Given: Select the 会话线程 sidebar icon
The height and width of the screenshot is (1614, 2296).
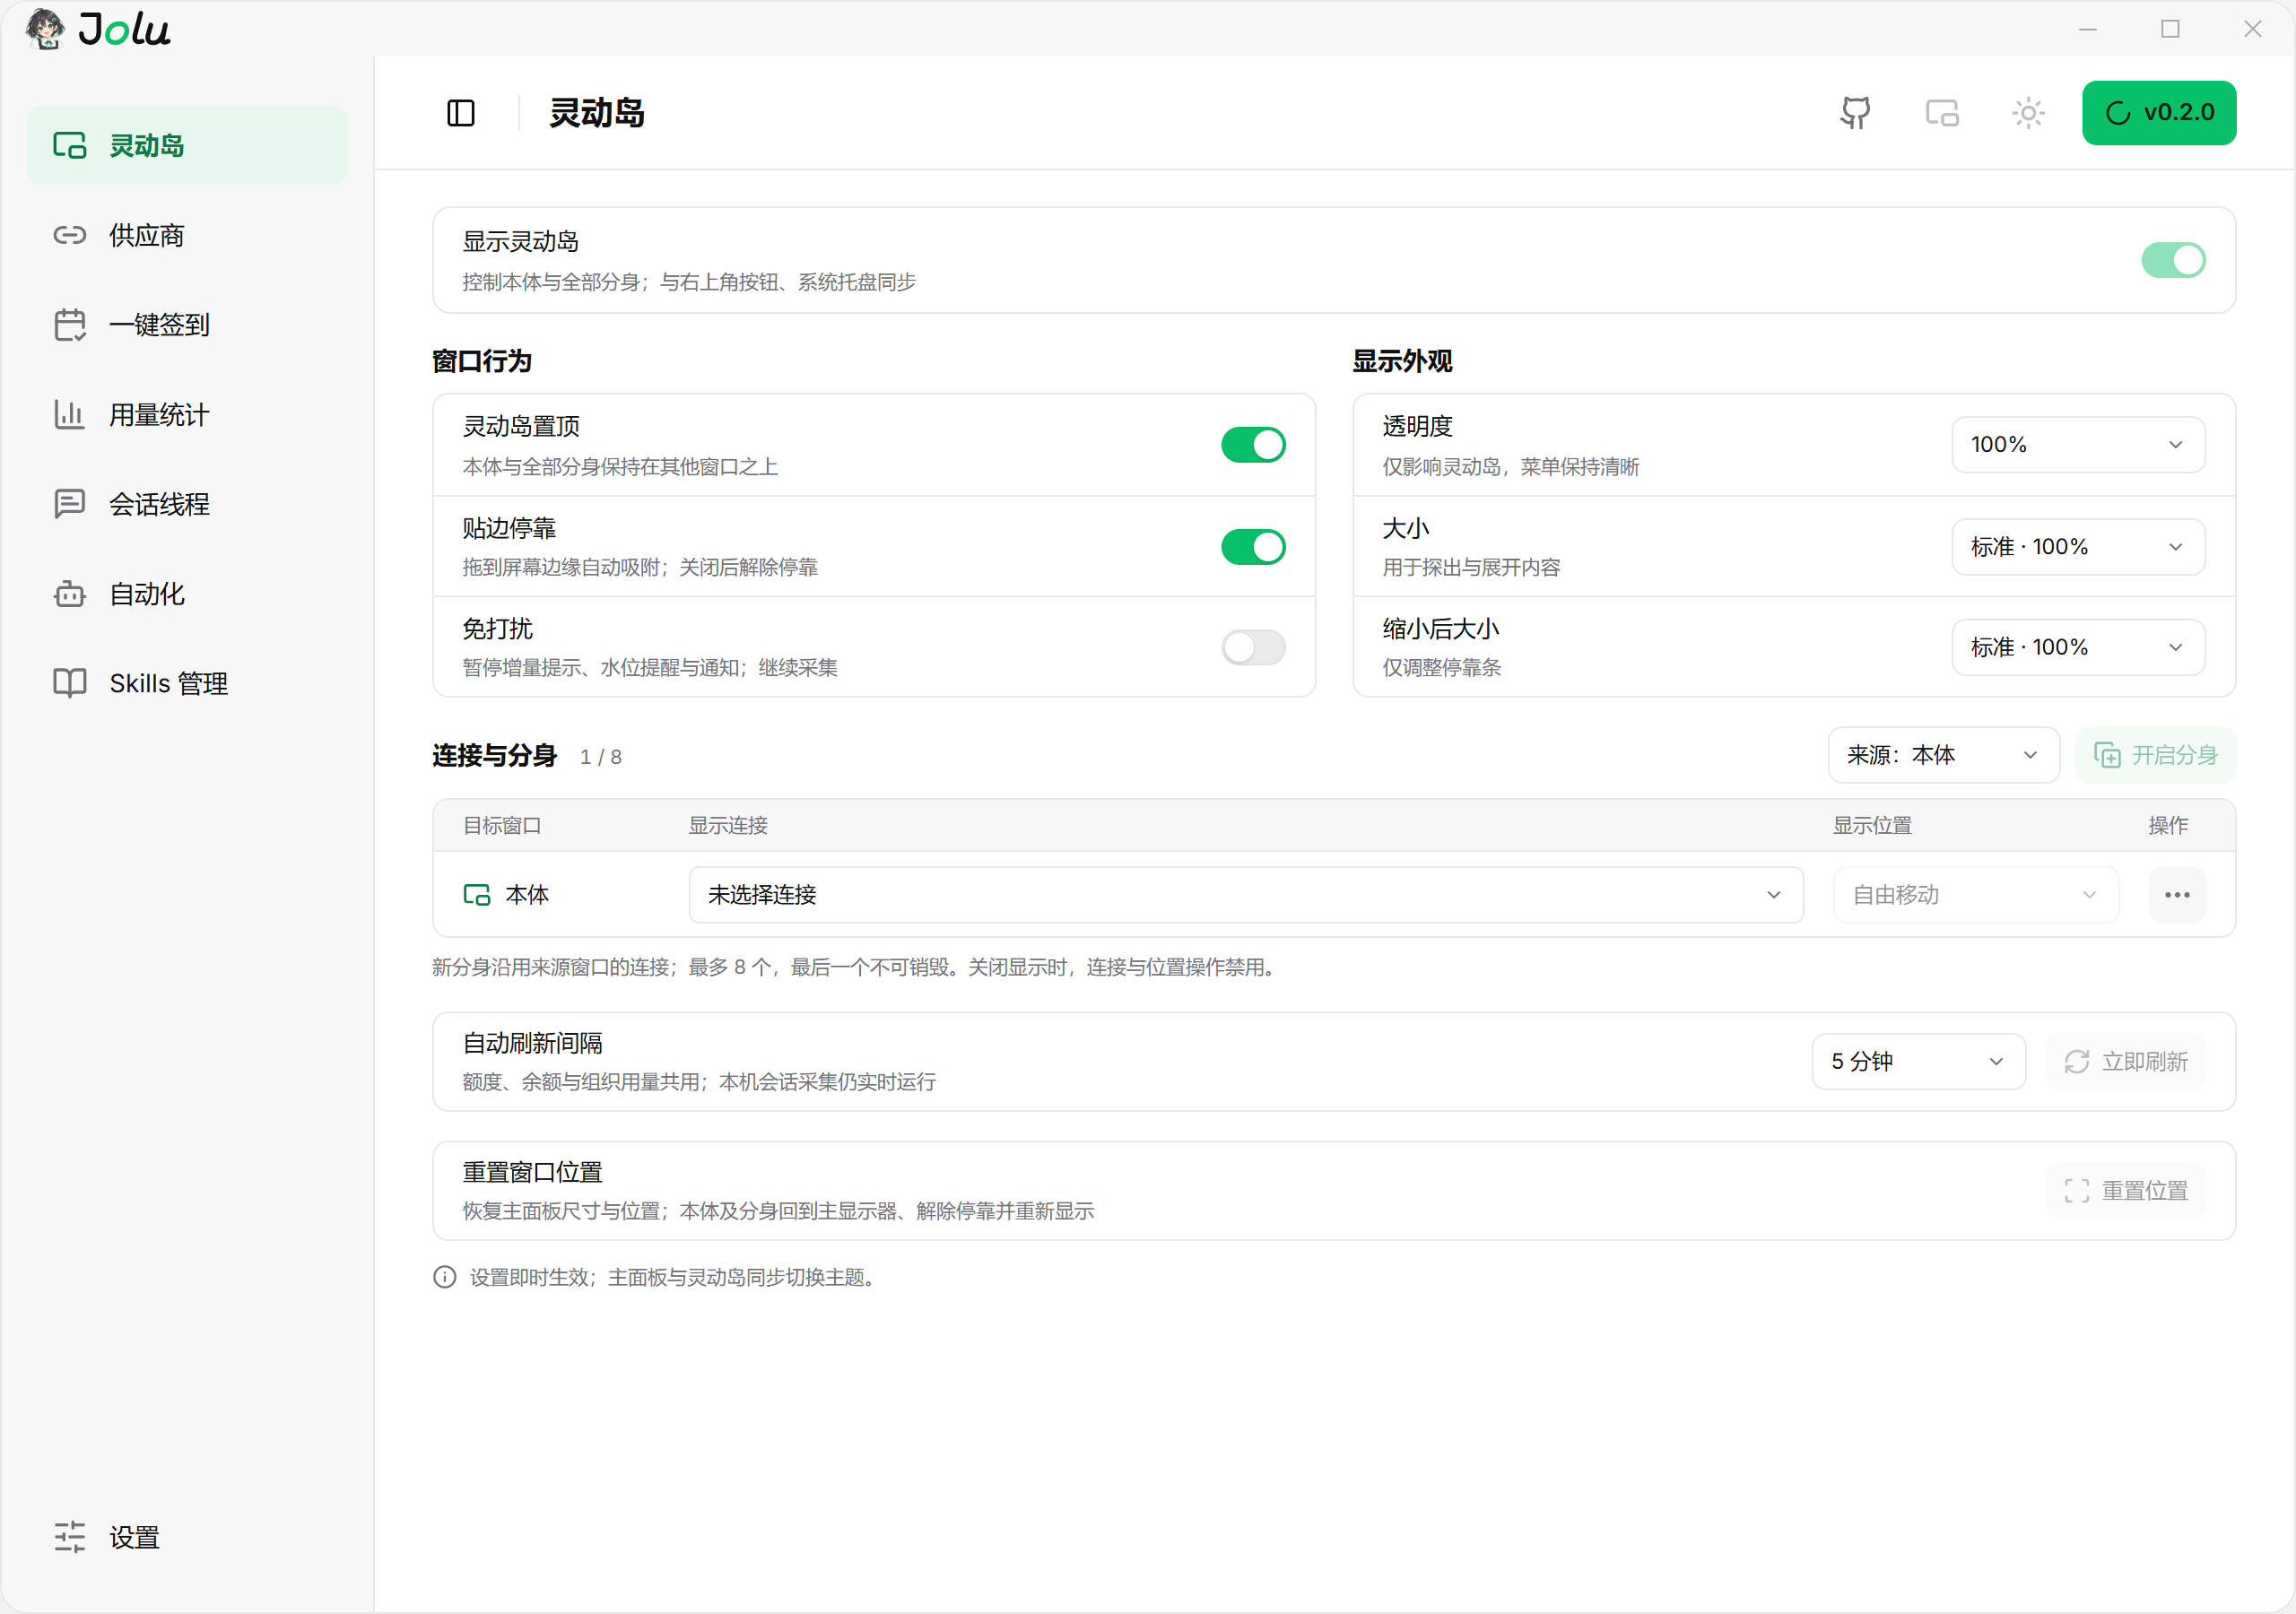Looking at the screenshot, I should pyautogui.click(x=69, y=504).
